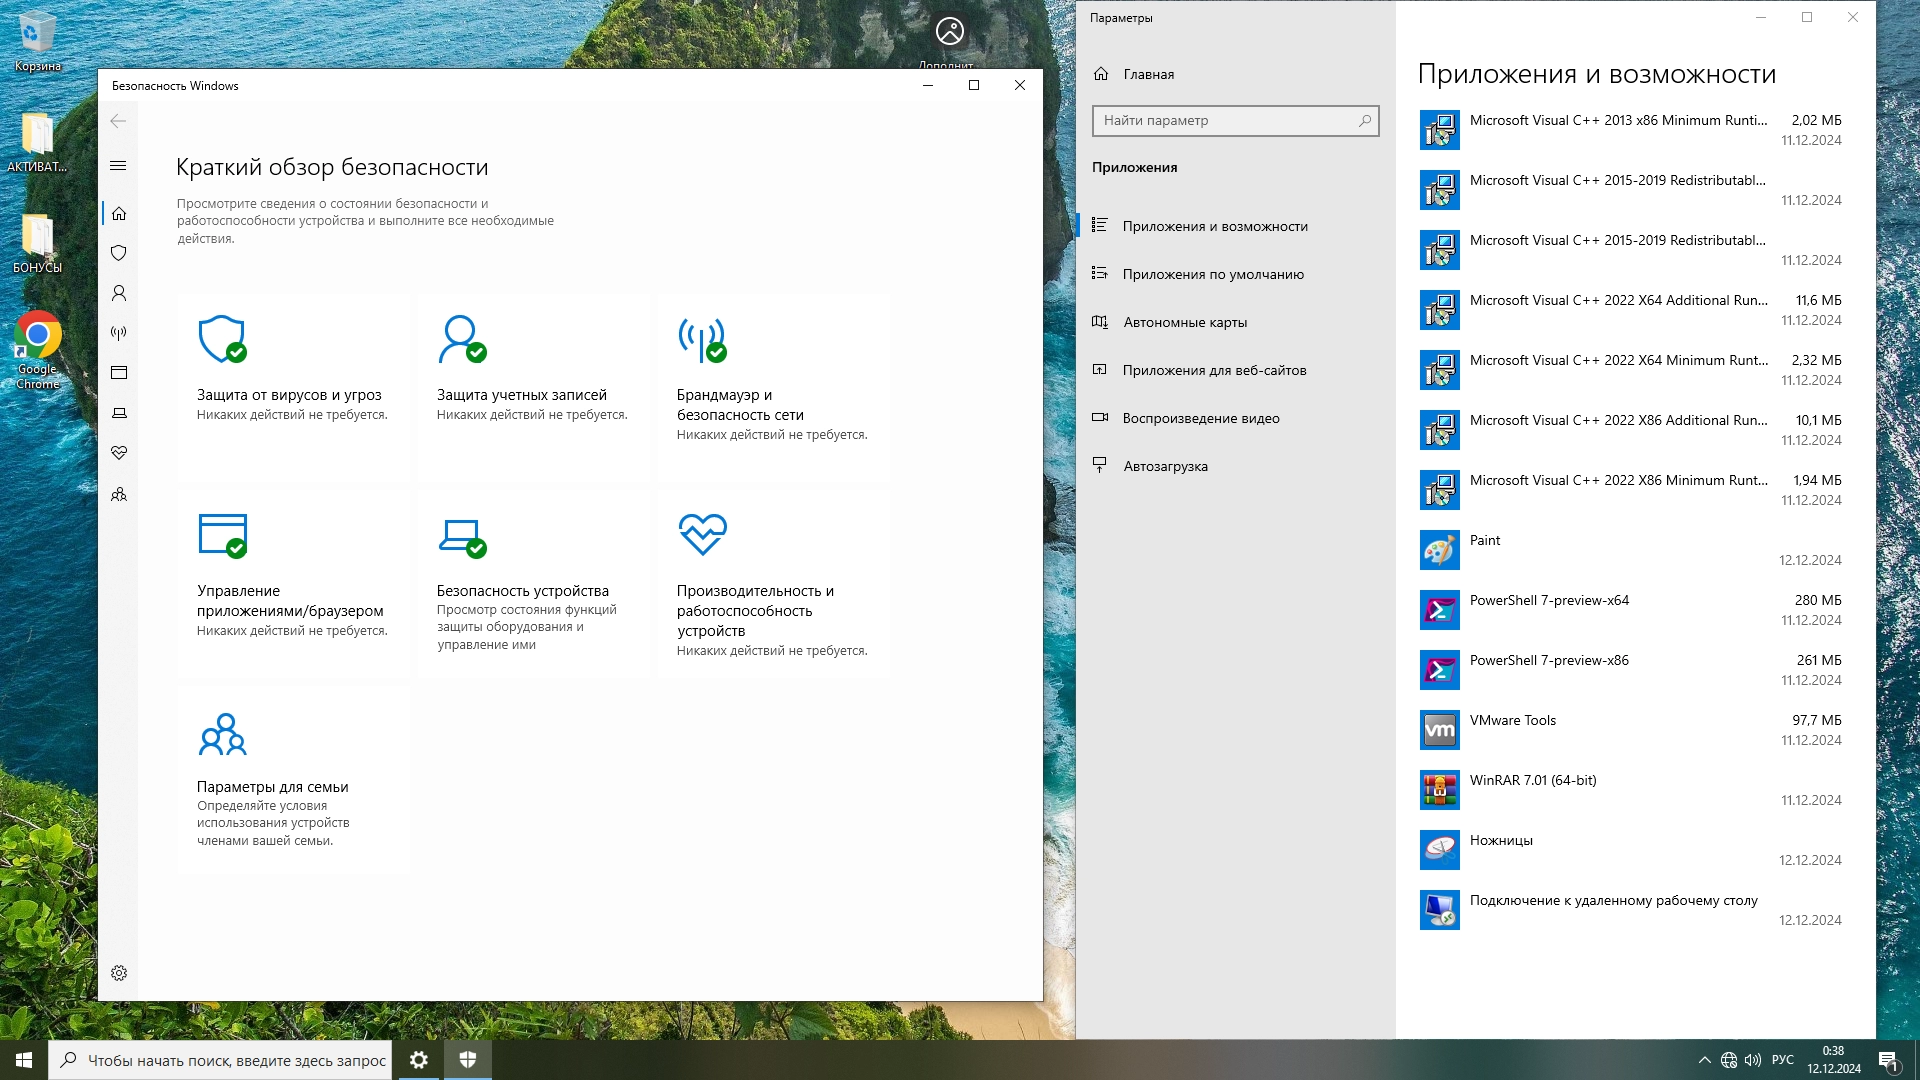
Task: Open Windows Security settings gear icon
Action: coord(119,973)
